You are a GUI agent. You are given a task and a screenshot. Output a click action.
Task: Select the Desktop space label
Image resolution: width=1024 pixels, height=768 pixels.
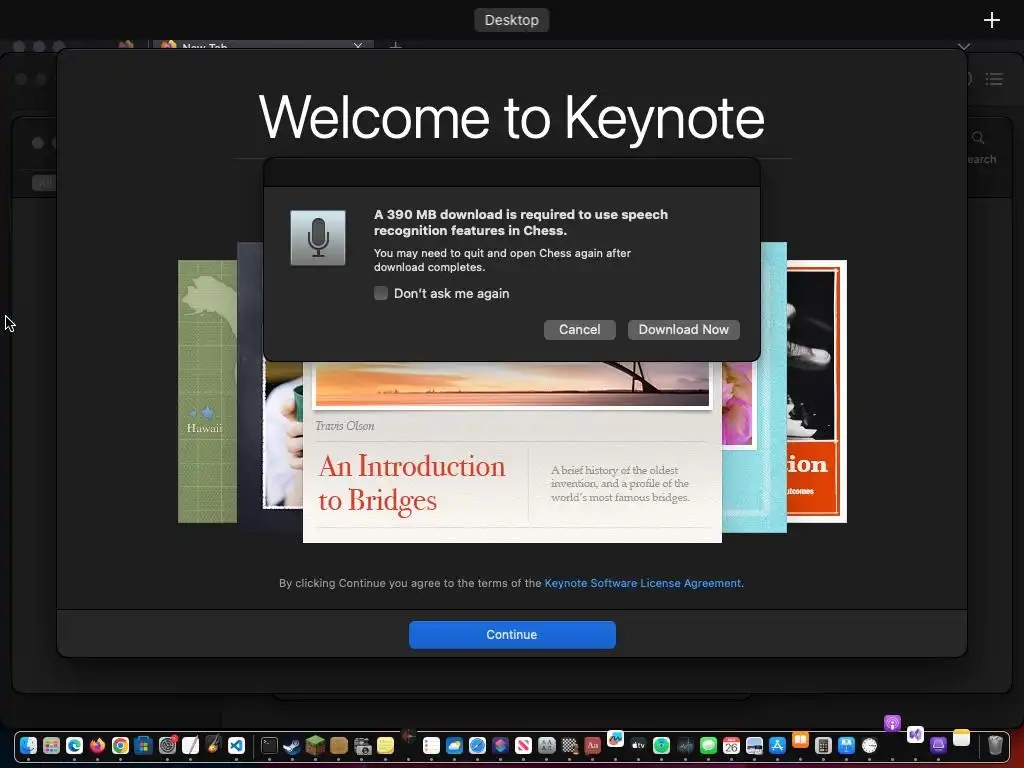(x=511, y=20)
